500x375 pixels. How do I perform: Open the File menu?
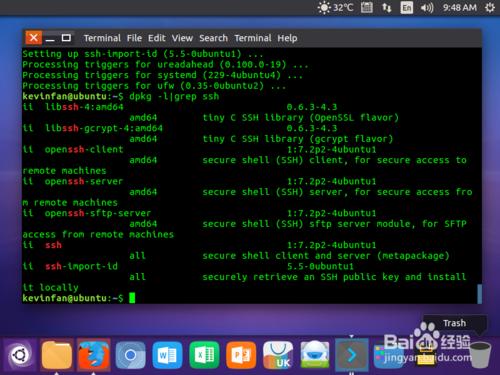[134, 38]
